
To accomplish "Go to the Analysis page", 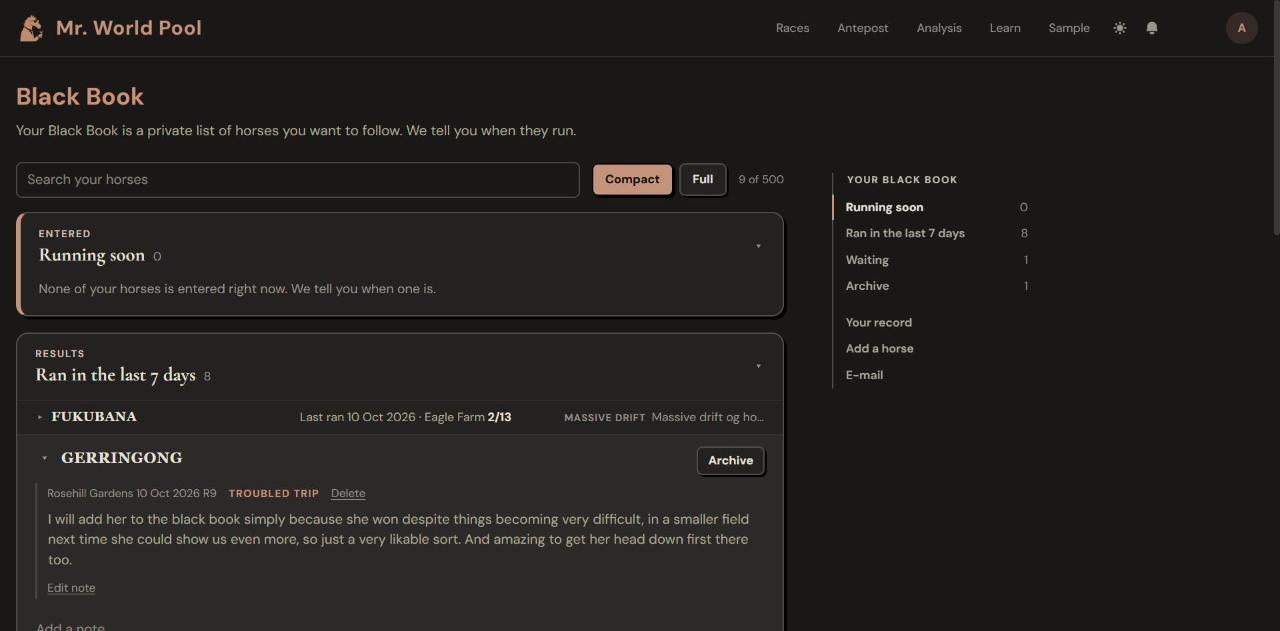I will pyautogui.click(x=939, y=28).
